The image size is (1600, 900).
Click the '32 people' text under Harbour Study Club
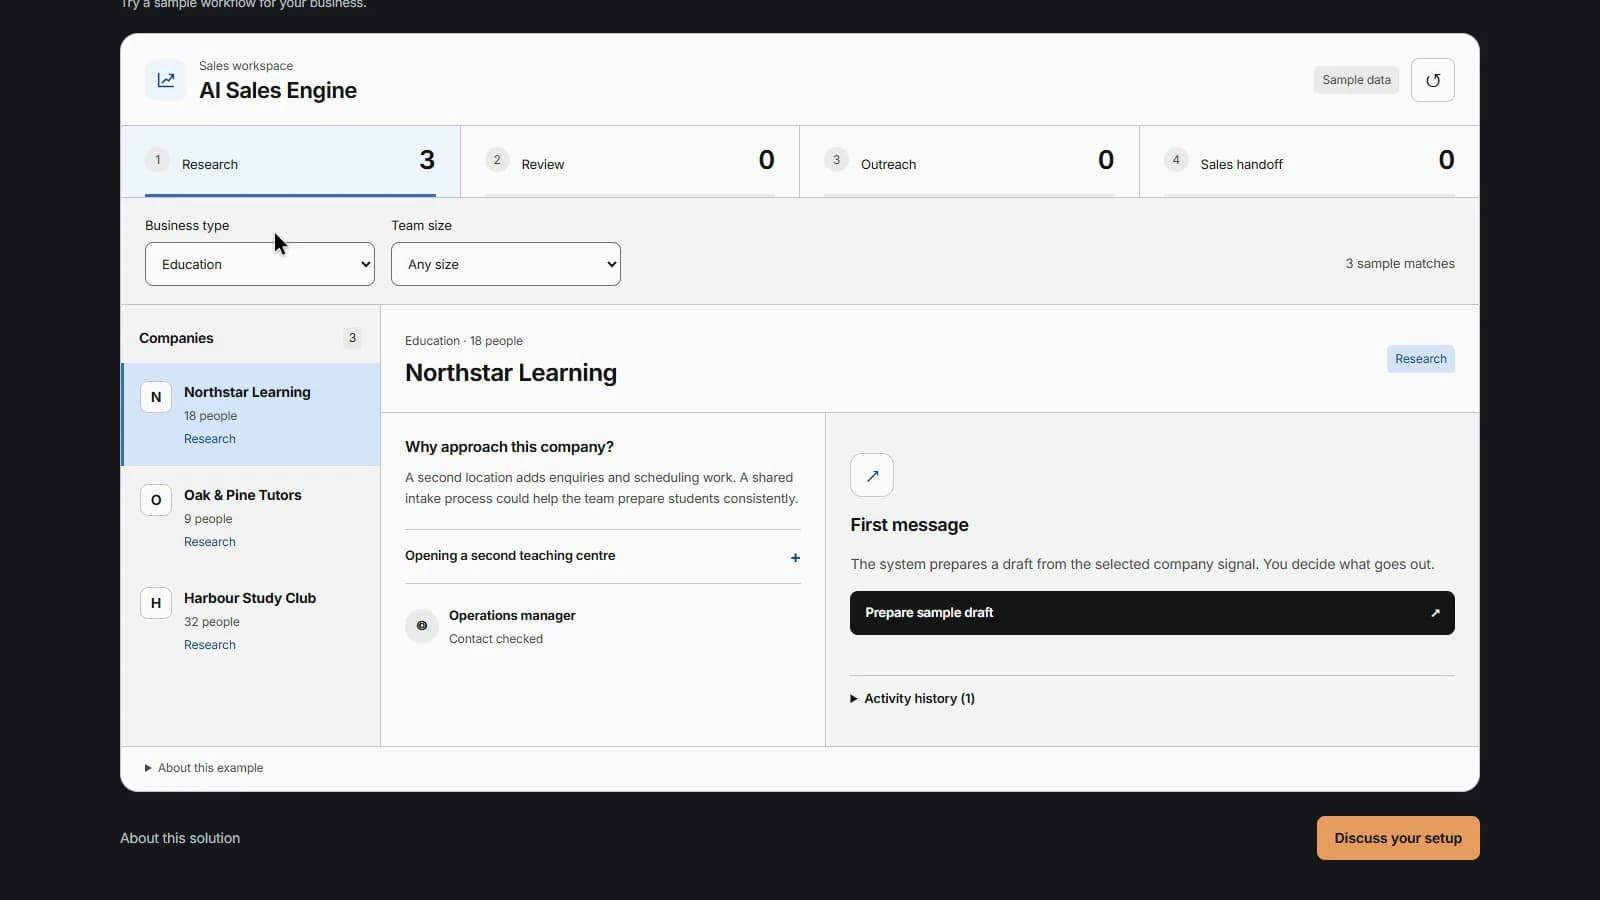(x=212, y=622)
